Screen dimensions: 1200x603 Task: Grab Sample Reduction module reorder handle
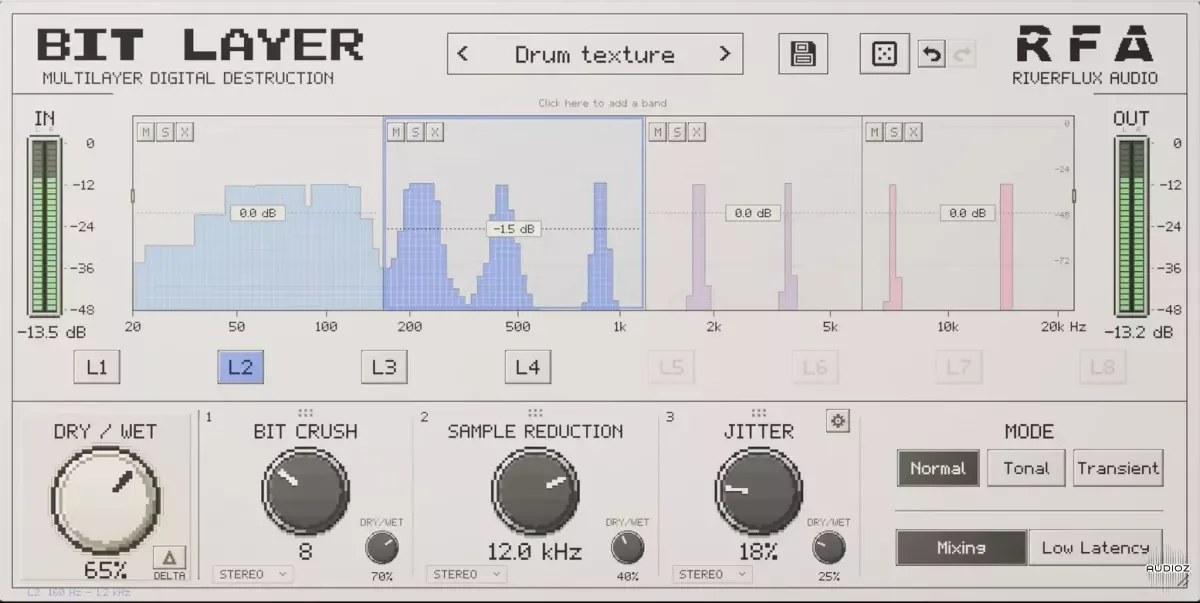pos(535,412)
